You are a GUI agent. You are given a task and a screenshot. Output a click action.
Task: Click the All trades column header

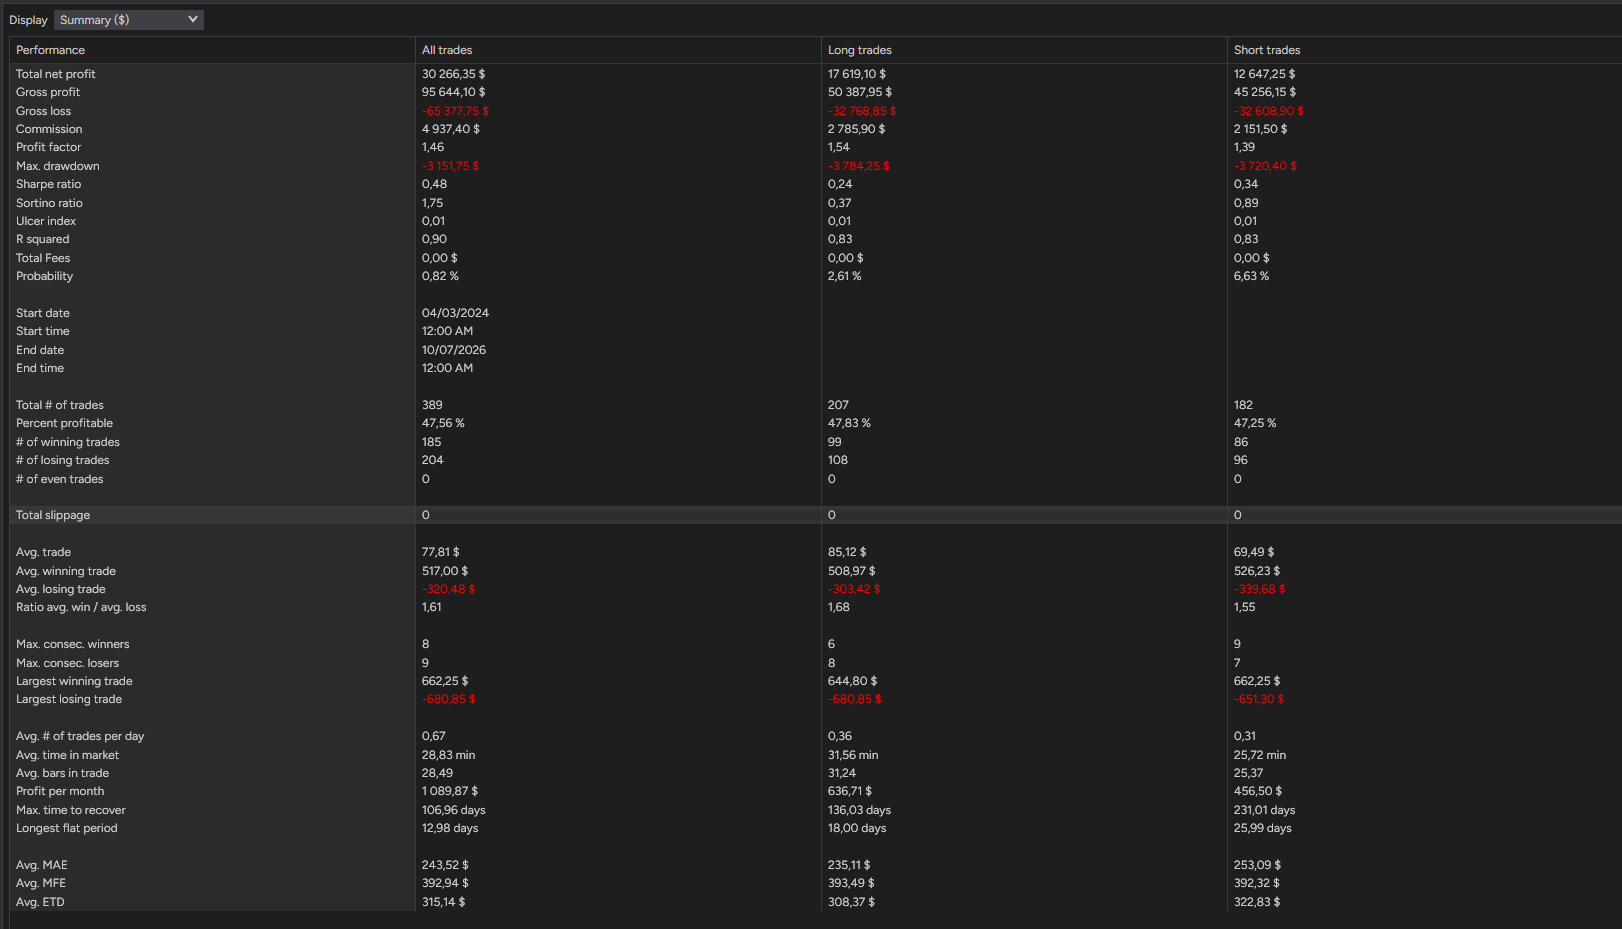[447, 50]
